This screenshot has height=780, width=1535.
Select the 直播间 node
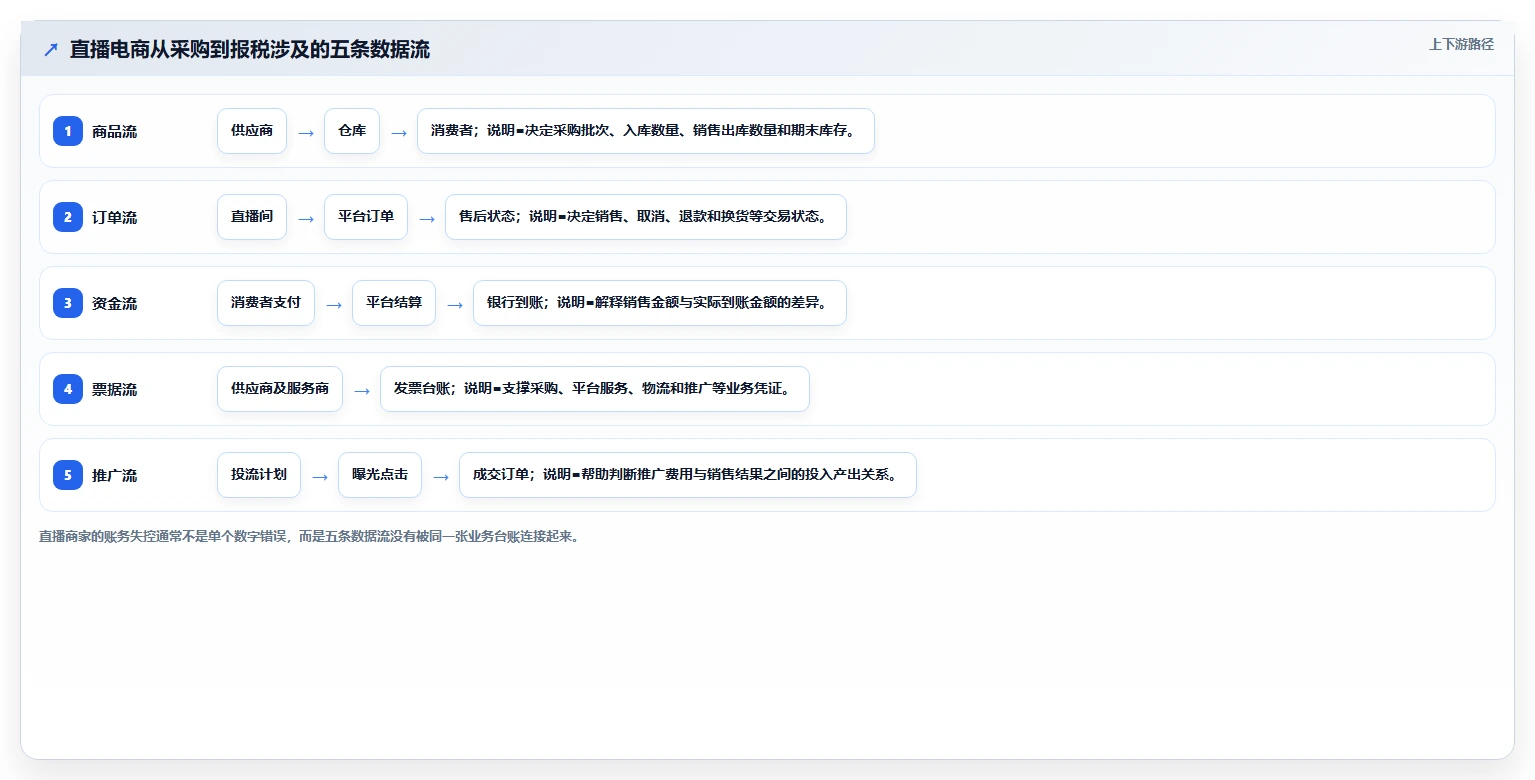tap(252, 217)
